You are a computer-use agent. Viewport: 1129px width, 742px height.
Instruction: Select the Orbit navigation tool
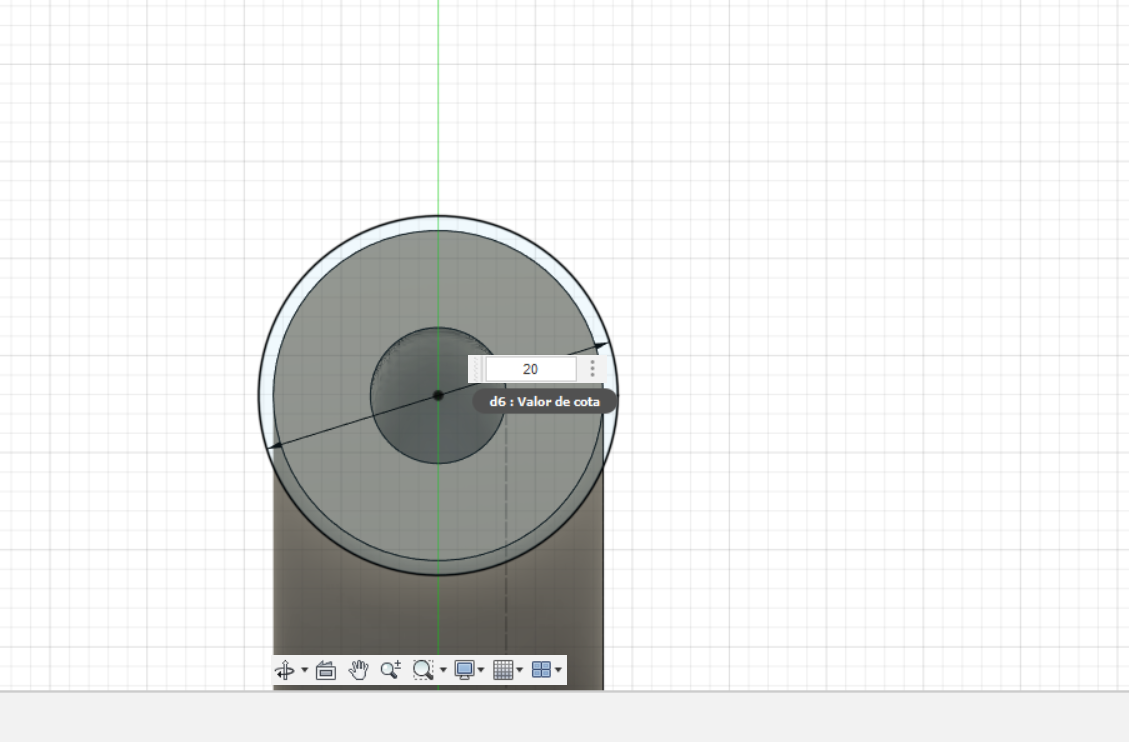284,670
